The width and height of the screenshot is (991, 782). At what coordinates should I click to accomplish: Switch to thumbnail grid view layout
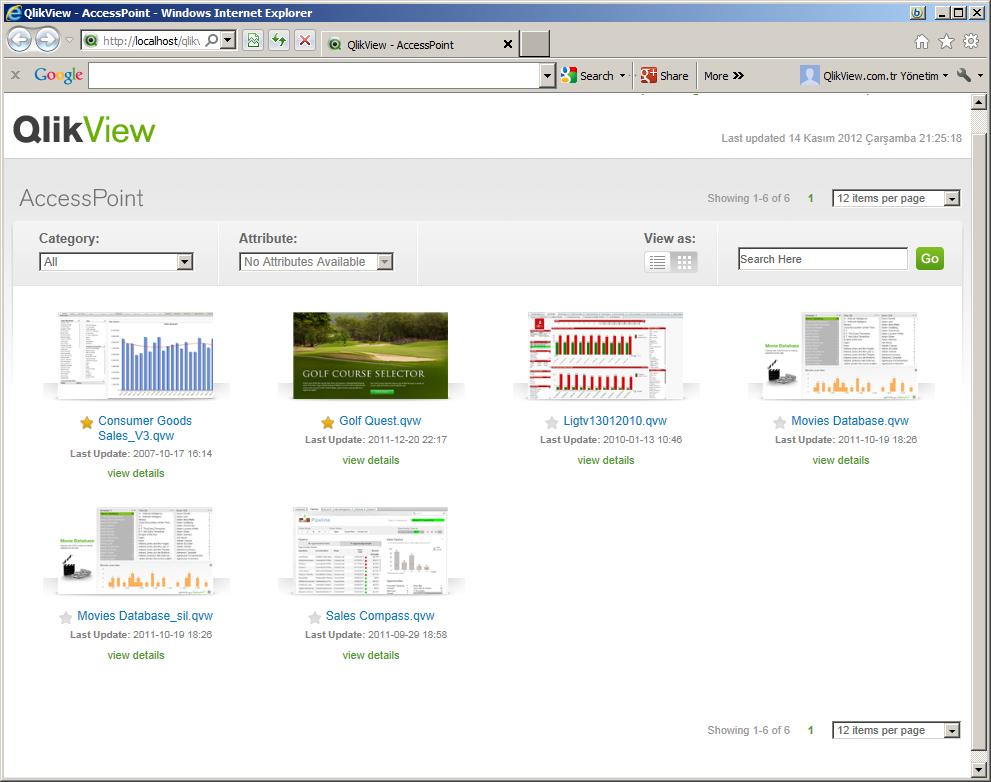click(x=684, y=262)
